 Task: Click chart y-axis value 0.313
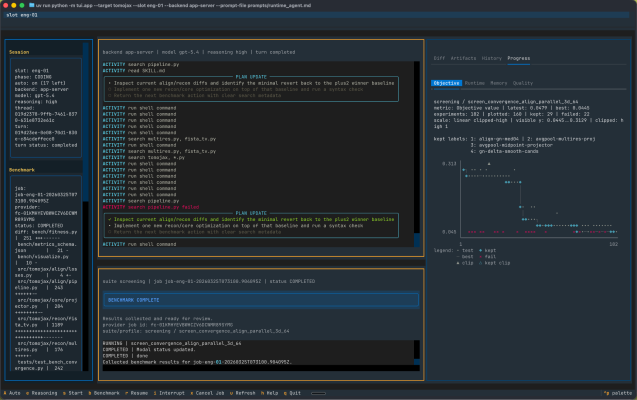tap(449, 164)
